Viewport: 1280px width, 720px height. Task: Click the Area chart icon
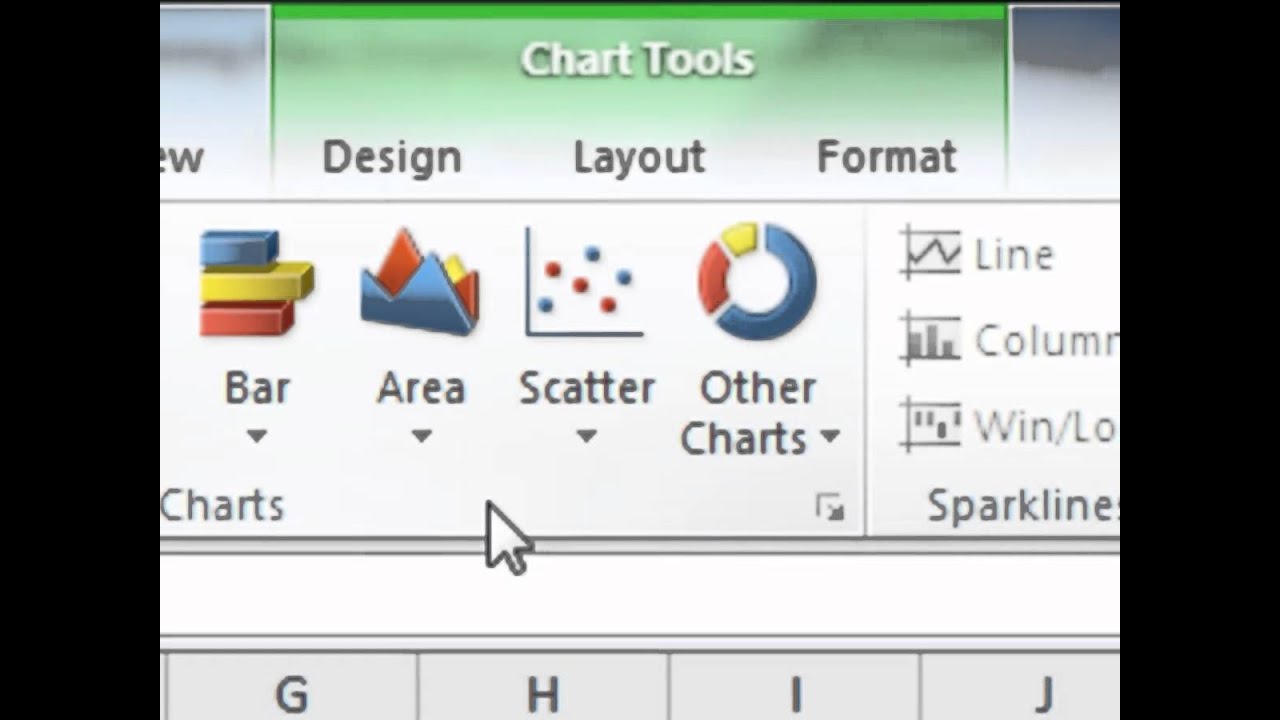point(420,284)
